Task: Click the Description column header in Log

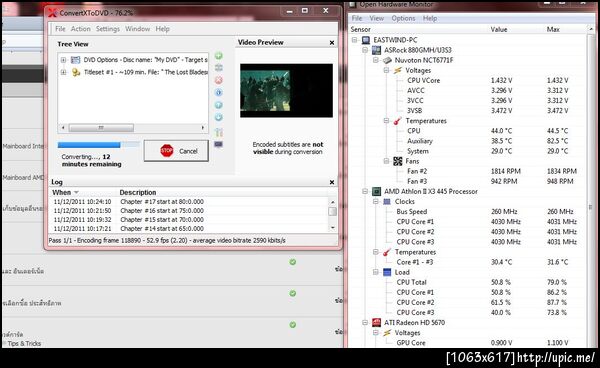Action: tap(138, 192)
